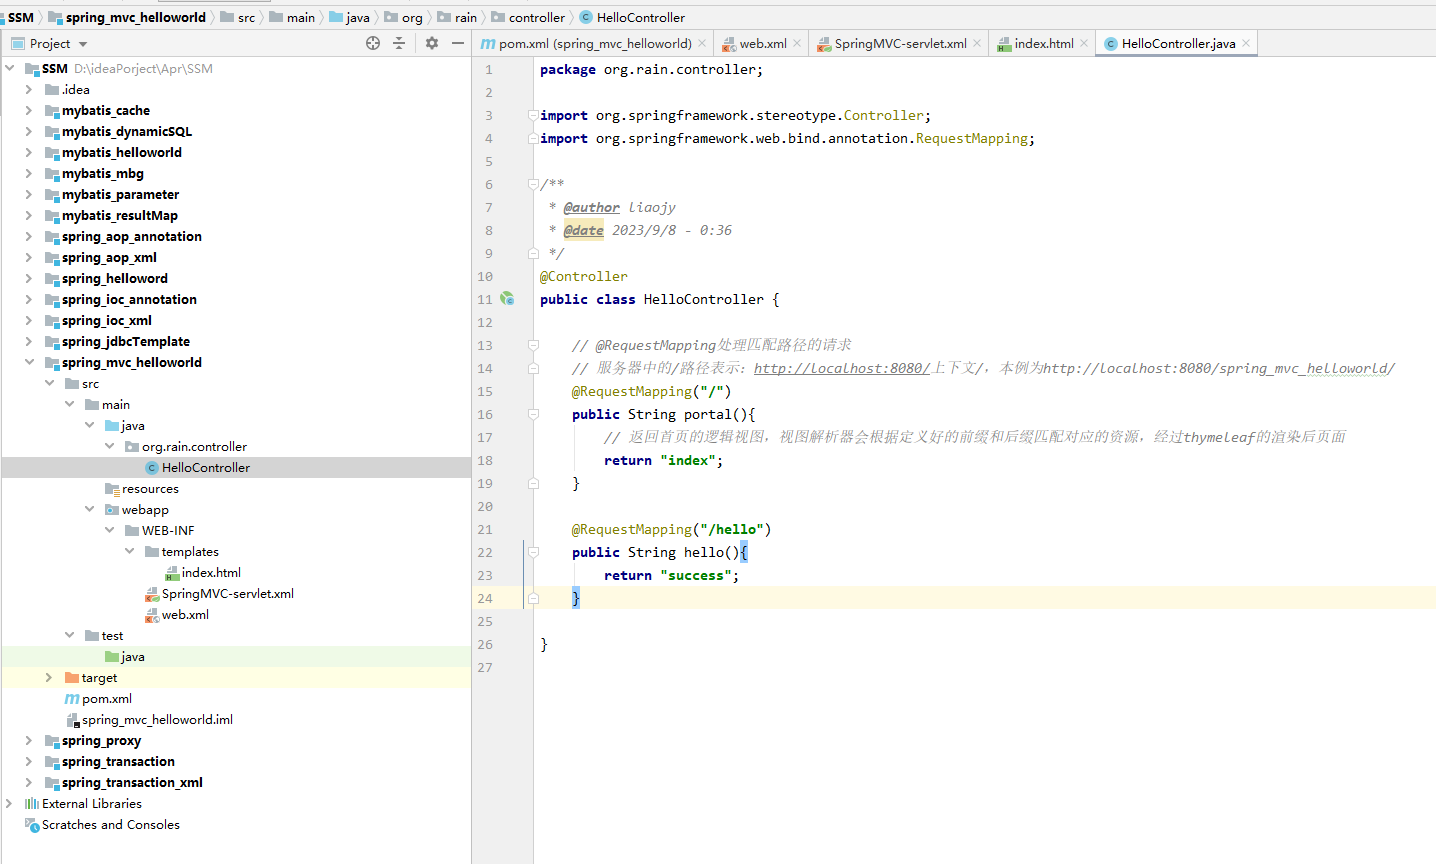Expand the .idea folder
Image resolution: width=1436 pixels, height=864 pixels.
point(29,89)
